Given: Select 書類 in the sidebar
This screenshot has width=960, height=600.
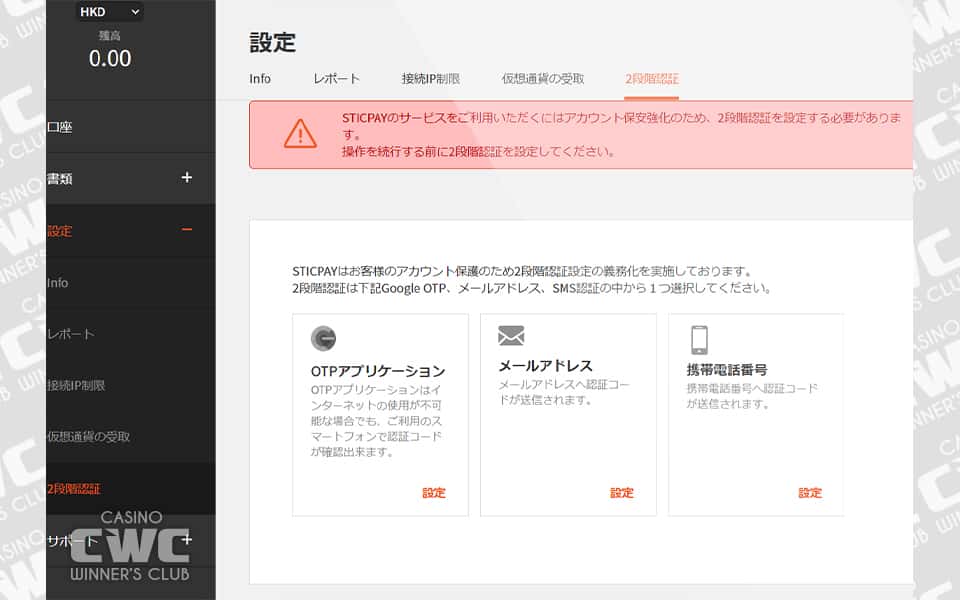Looking at the screenshot, I should (x=59, y=179).
